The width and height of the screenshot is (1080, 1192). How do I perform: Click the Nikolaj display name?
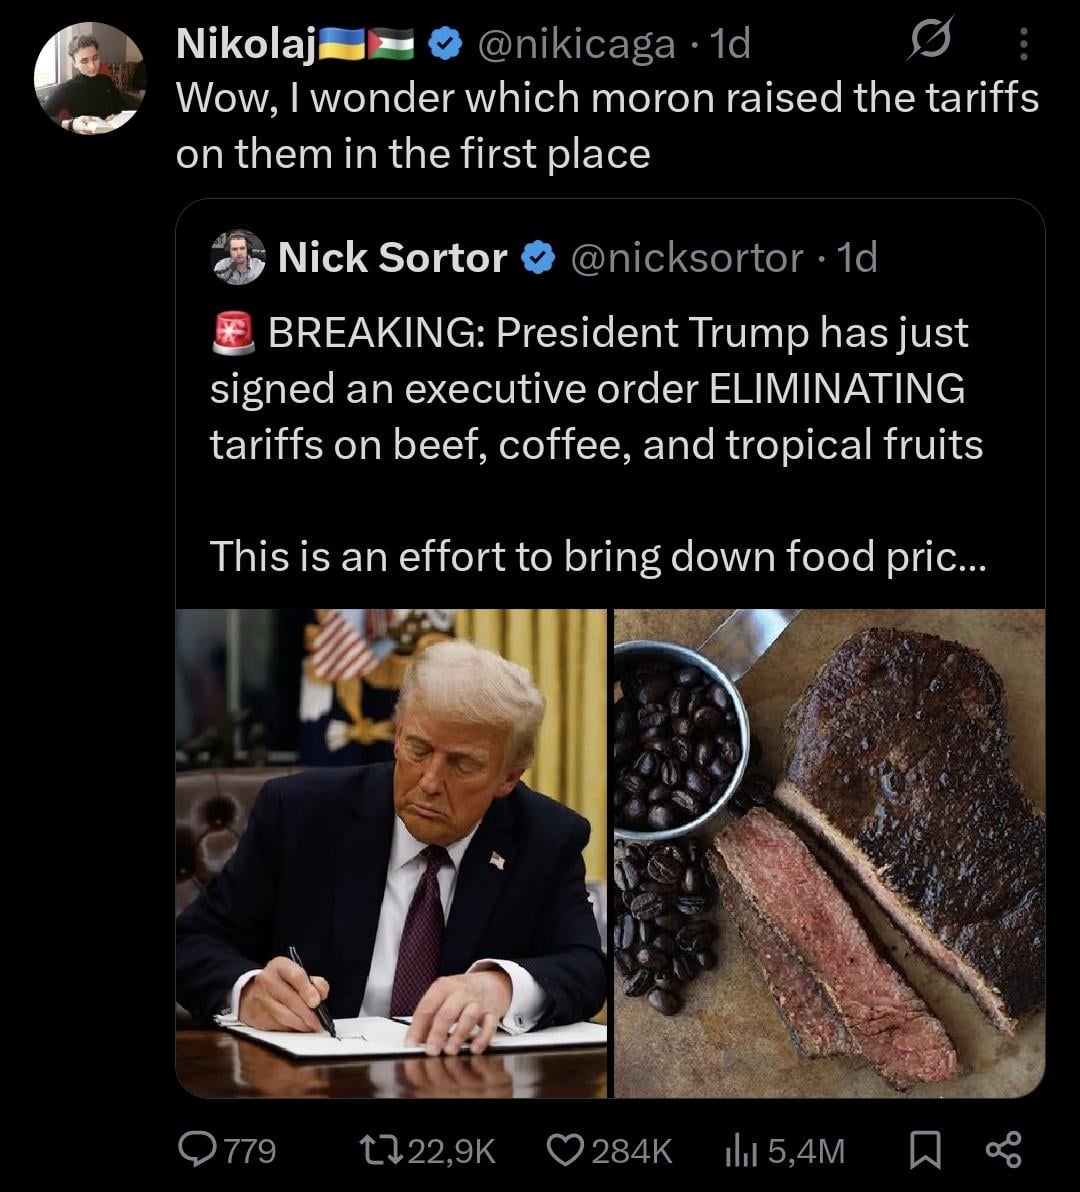246,44
